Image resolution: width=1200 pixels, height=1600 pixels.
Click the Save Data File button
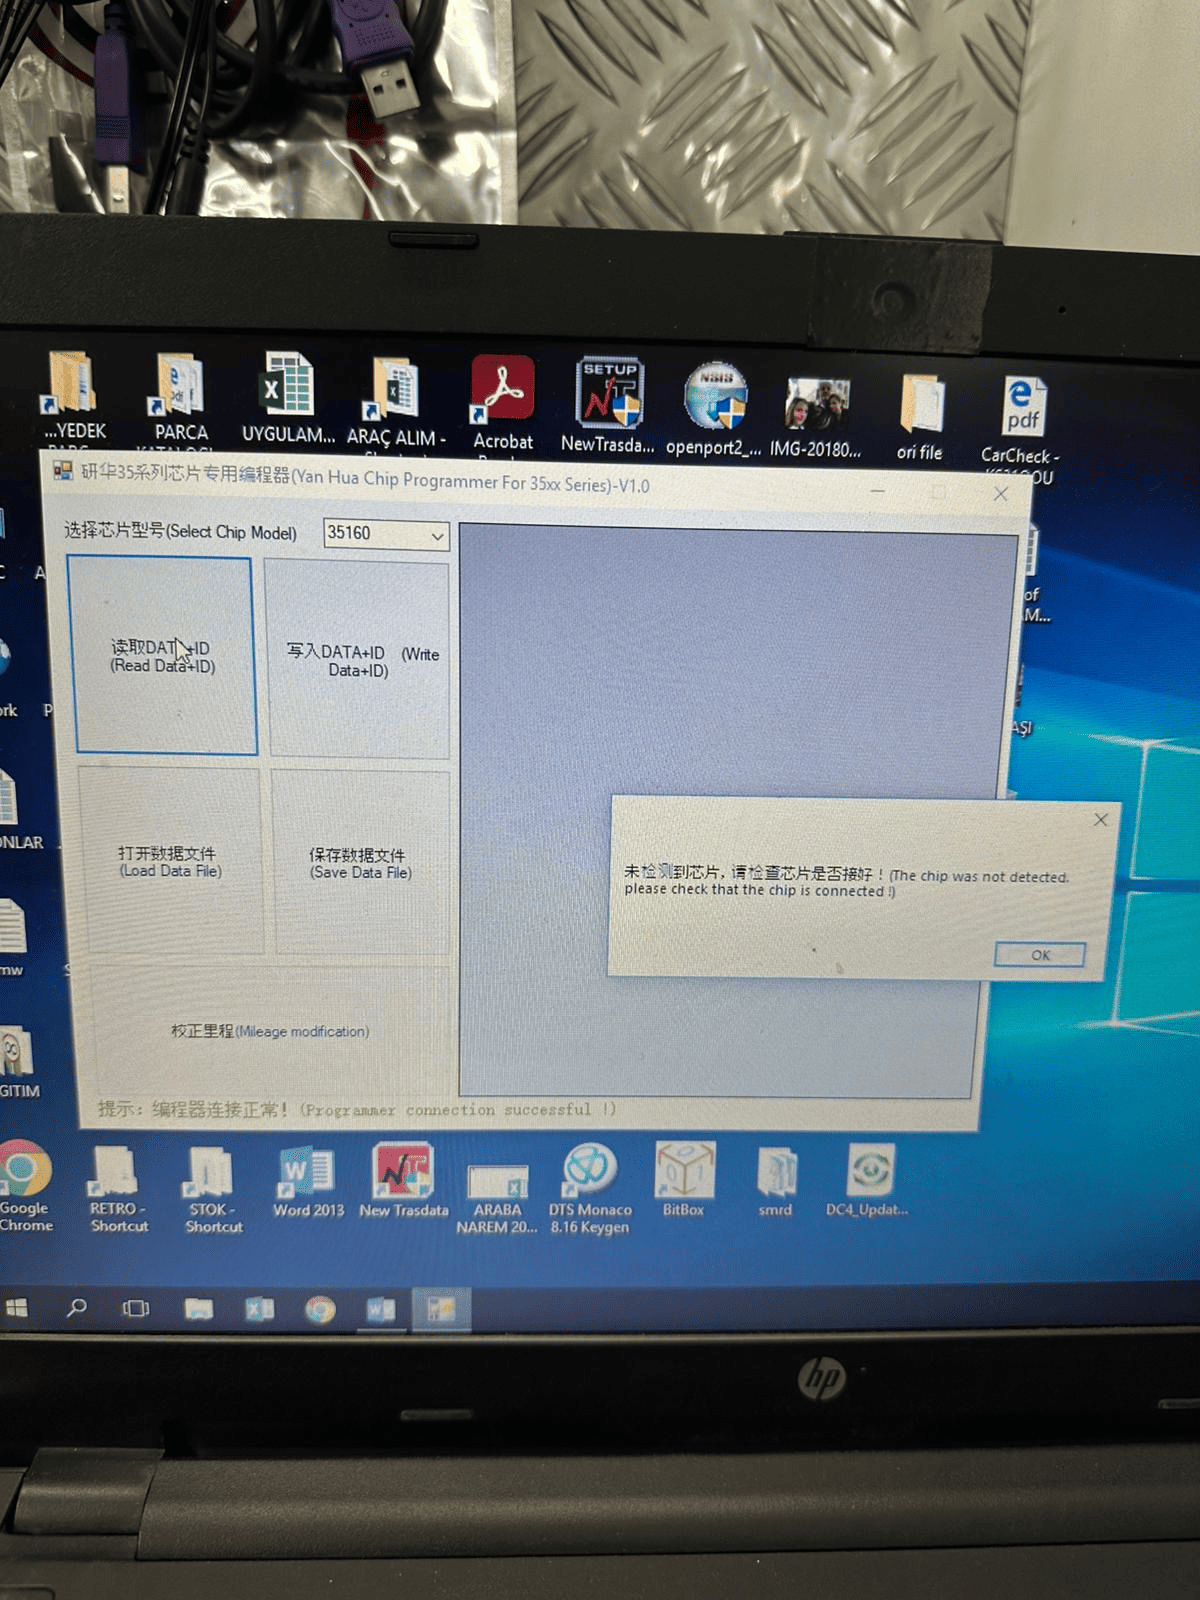coord(359,863)
